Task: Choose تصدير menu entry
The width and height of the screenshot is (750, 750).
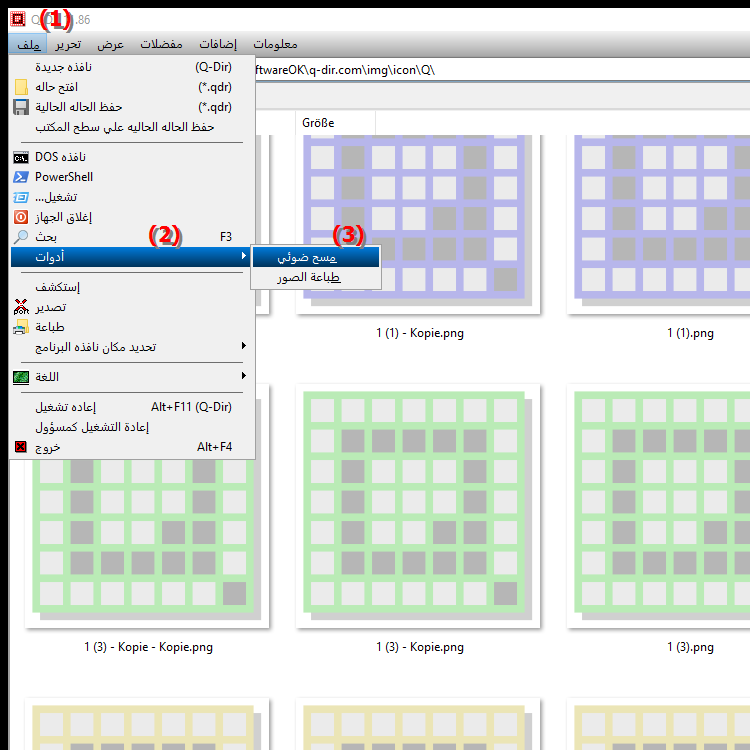Action: pos(132,307)
